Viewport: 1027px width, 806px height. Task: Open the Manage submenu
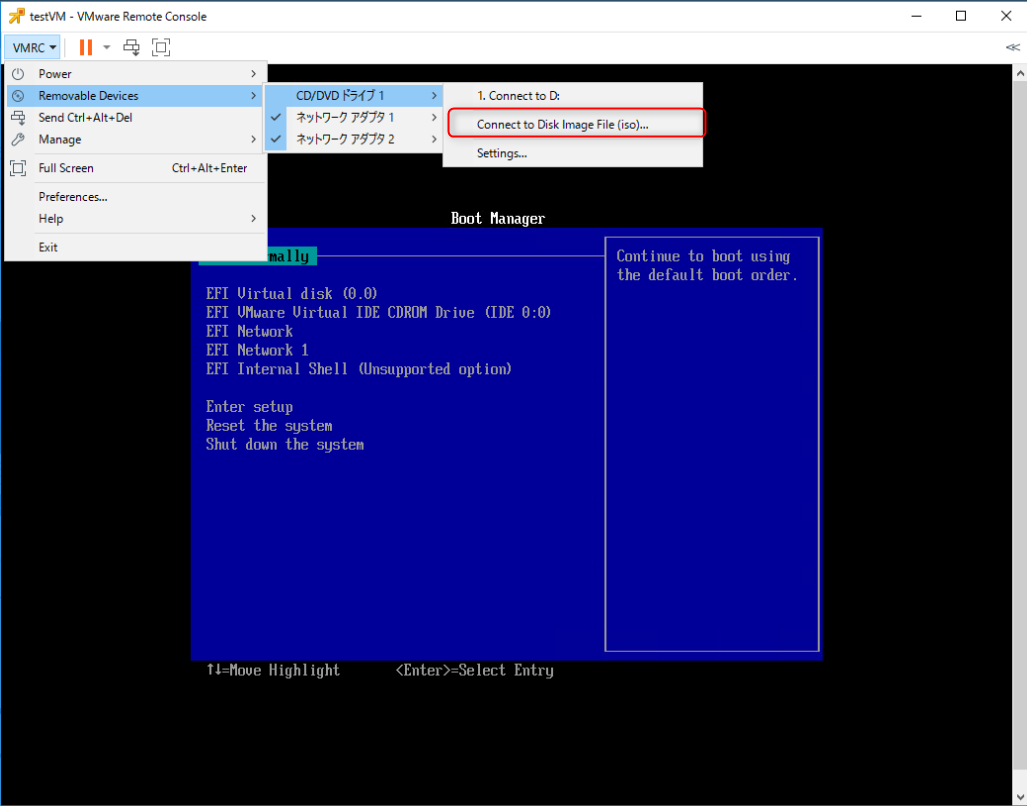coord(136,139)
